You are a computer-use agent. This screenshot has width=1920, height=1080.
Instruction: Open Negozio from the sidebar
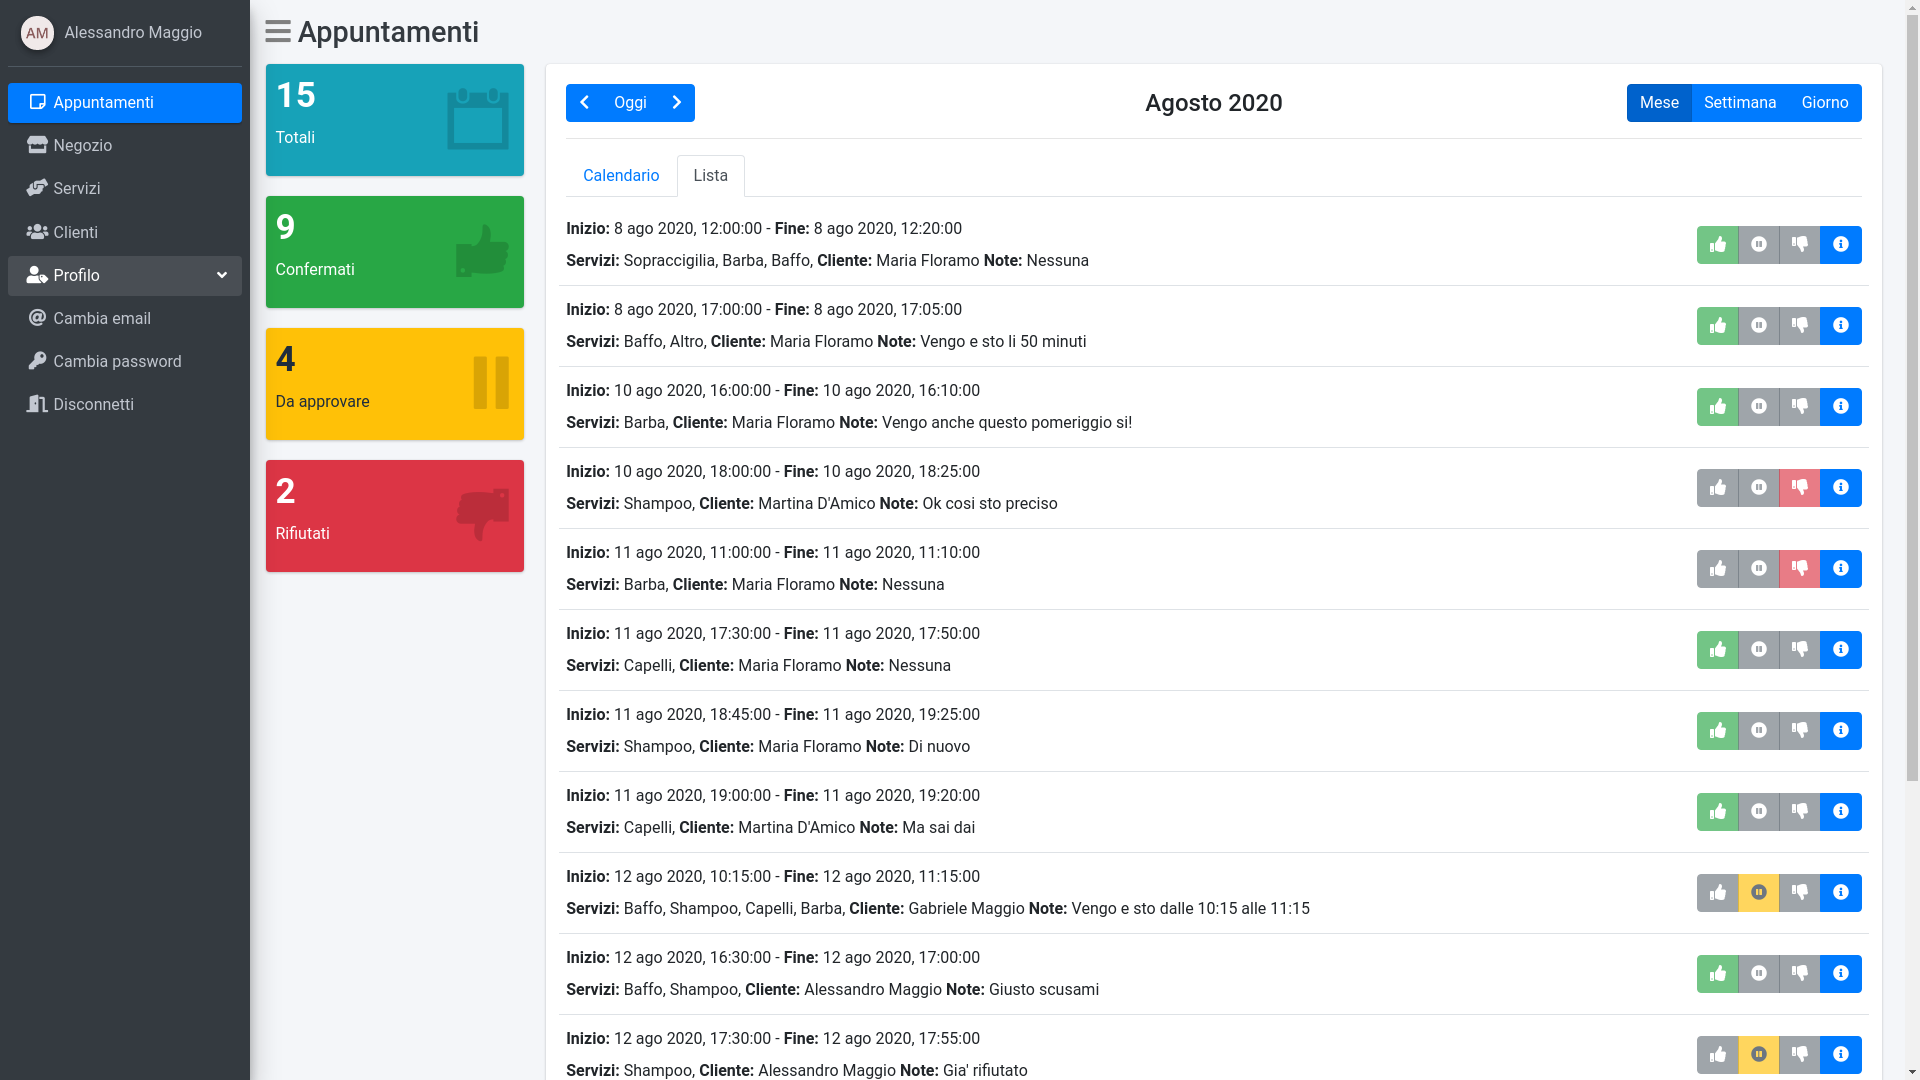(x=82, y=146)
